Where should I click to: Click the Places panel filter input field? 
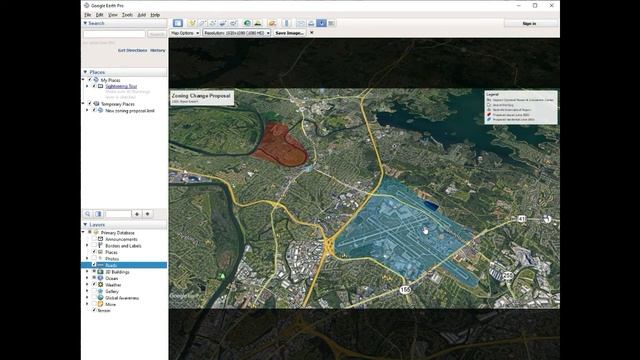pos(118,214)
